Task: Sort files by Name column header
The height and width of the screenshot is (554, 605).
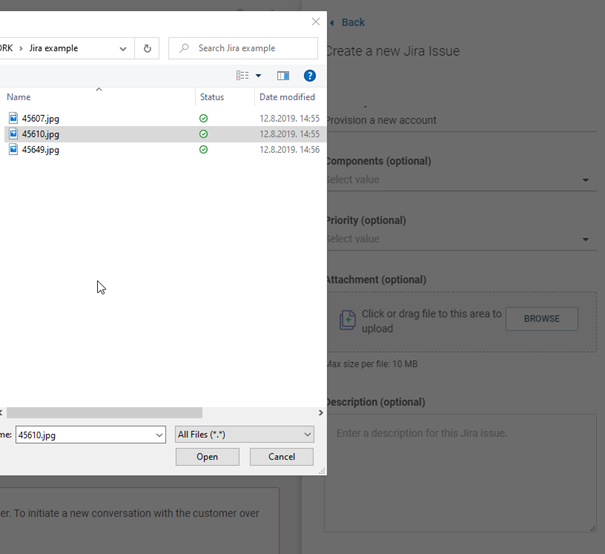Action: (19, 97)
